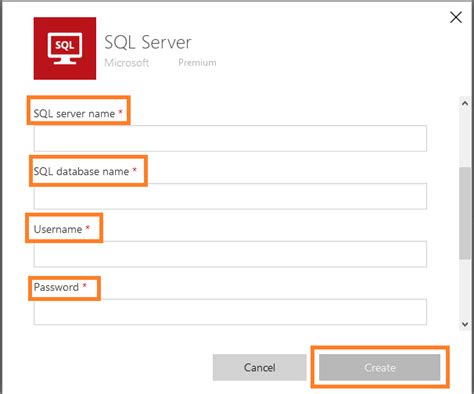Click the SQL Server title text
The image size is (474, 394).
[x=148, y=42]
